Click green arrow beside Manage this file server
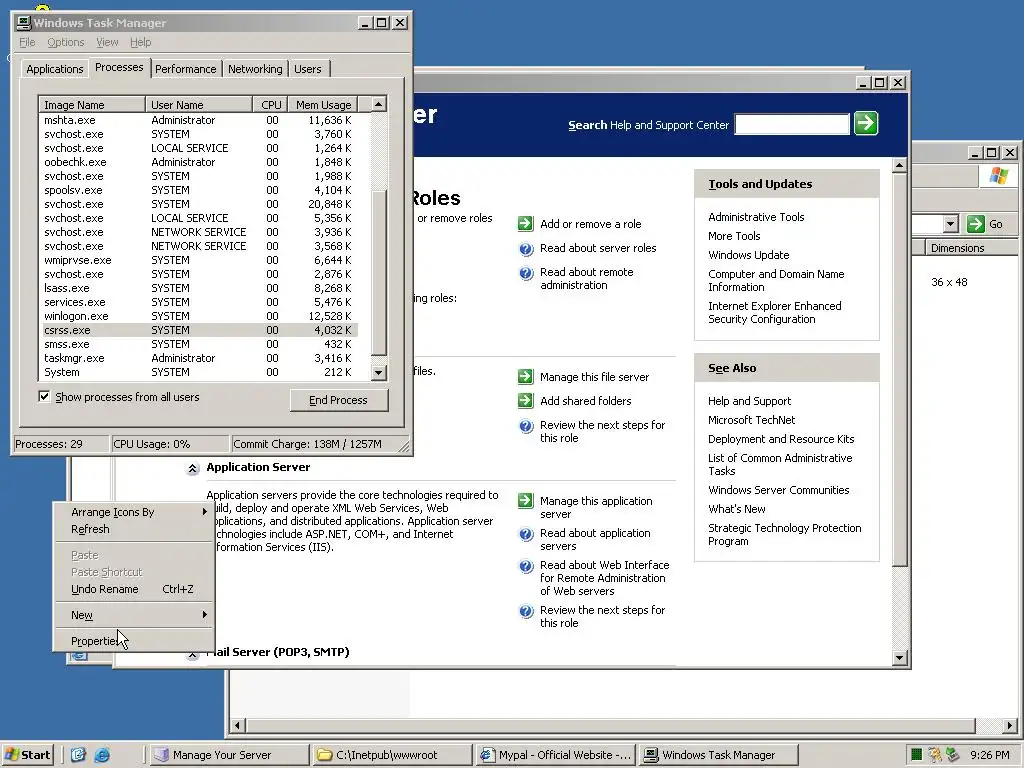 coord(526,377)
